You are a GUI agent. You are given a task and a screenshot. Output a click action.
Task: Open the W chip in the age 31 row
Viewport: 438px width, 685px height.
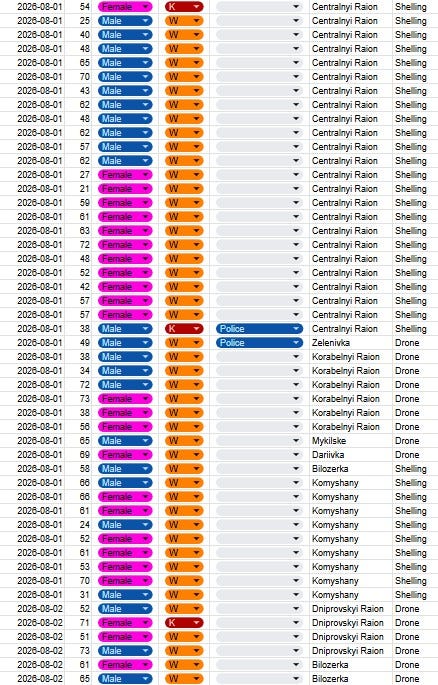click(184, 595)
